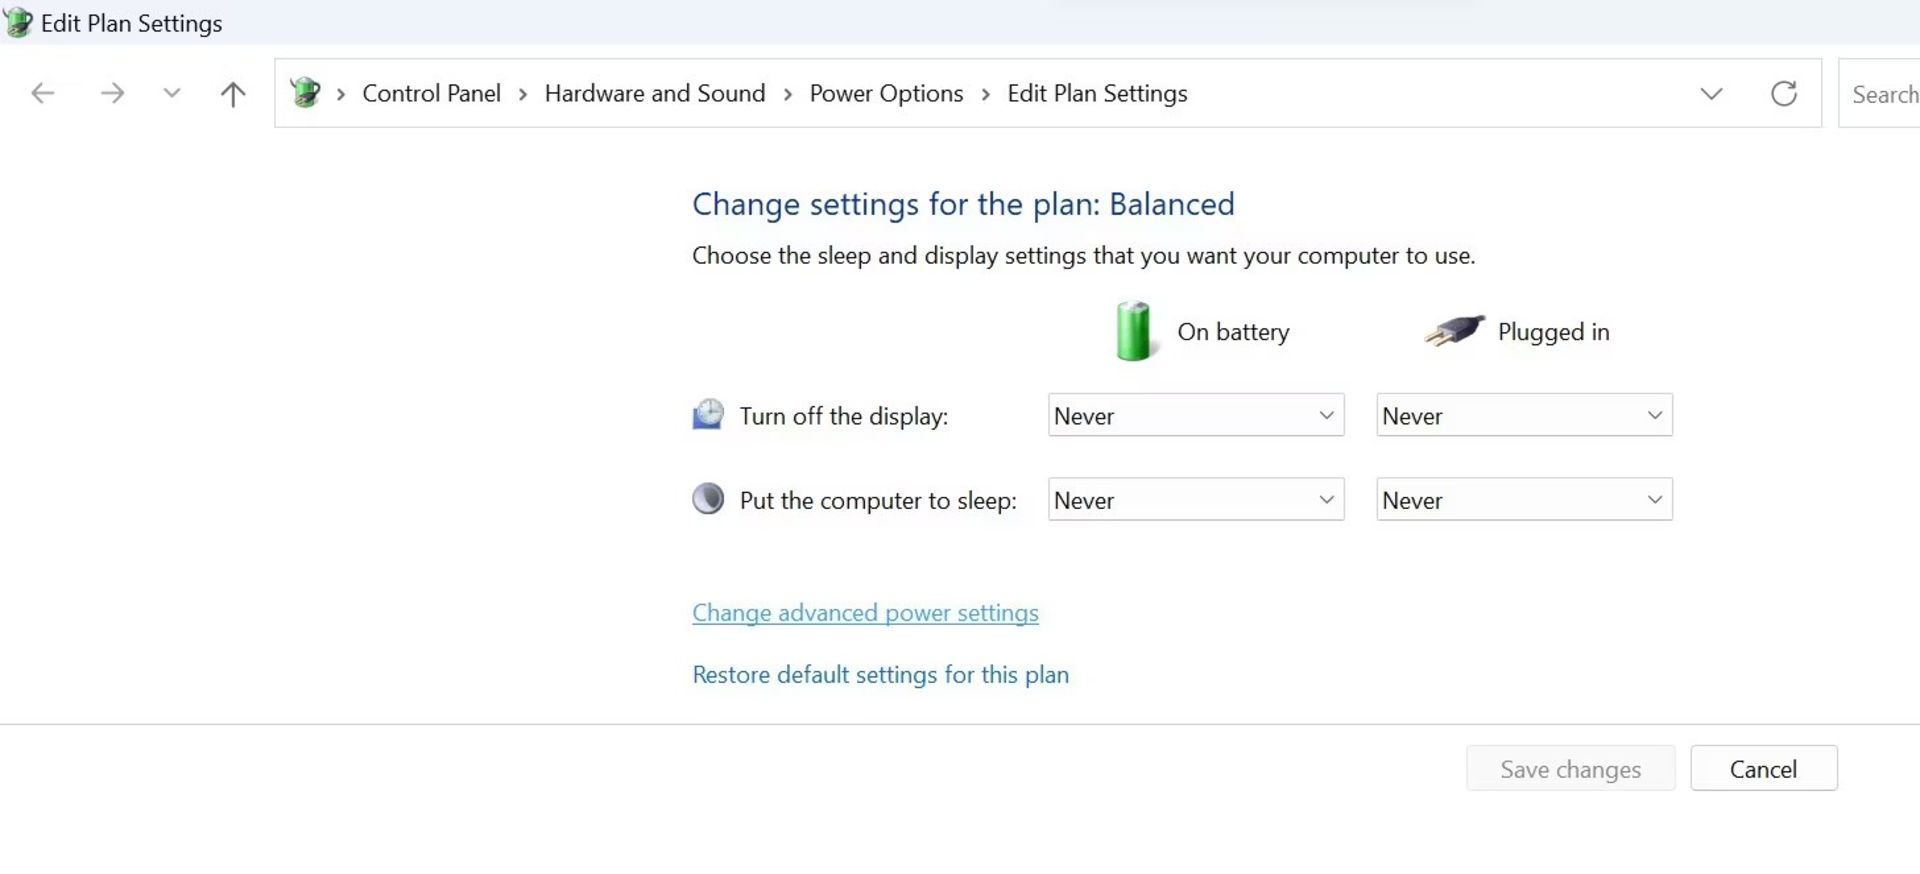The width and height of the screenshot is (1920, 874).
Task: Click the power plug icon
Action: click(x=1454, y=330)
